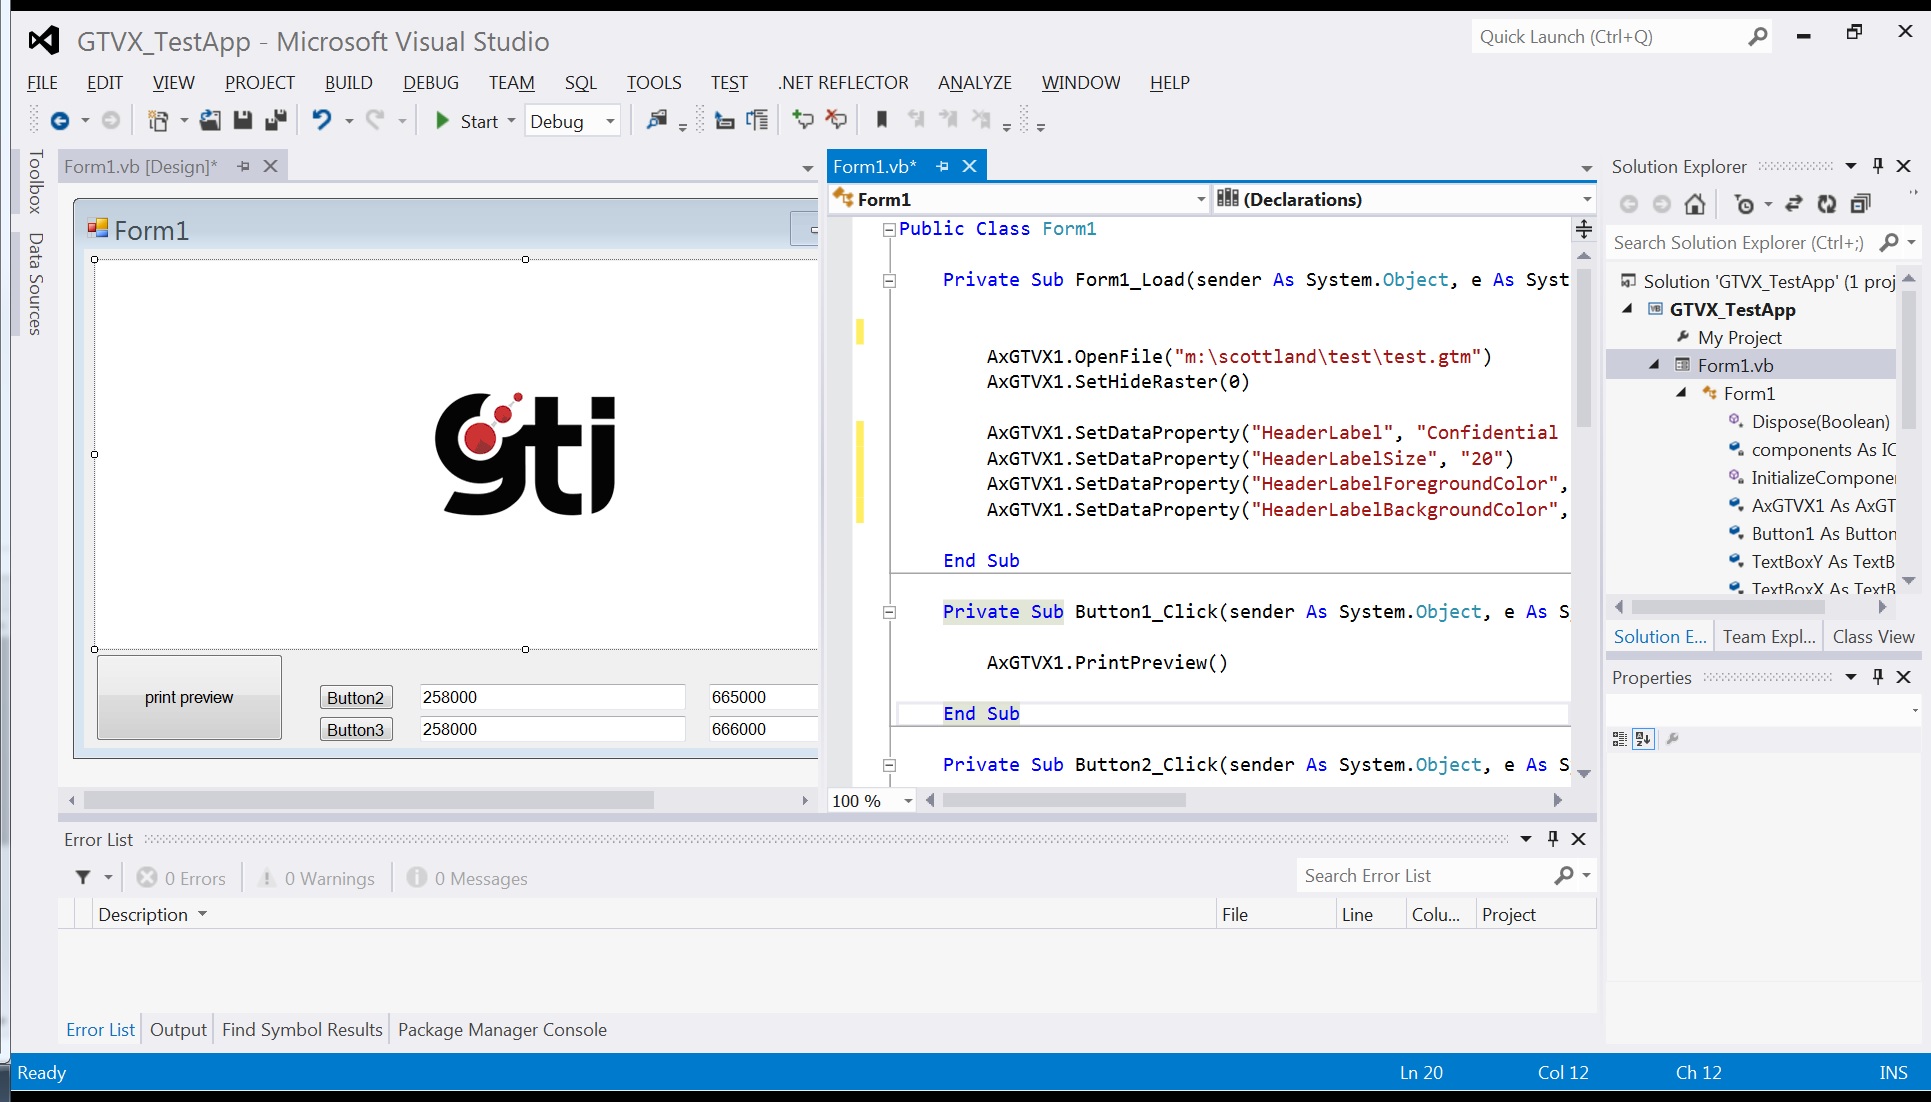Switch to the Class View tab

point(1873,636)
